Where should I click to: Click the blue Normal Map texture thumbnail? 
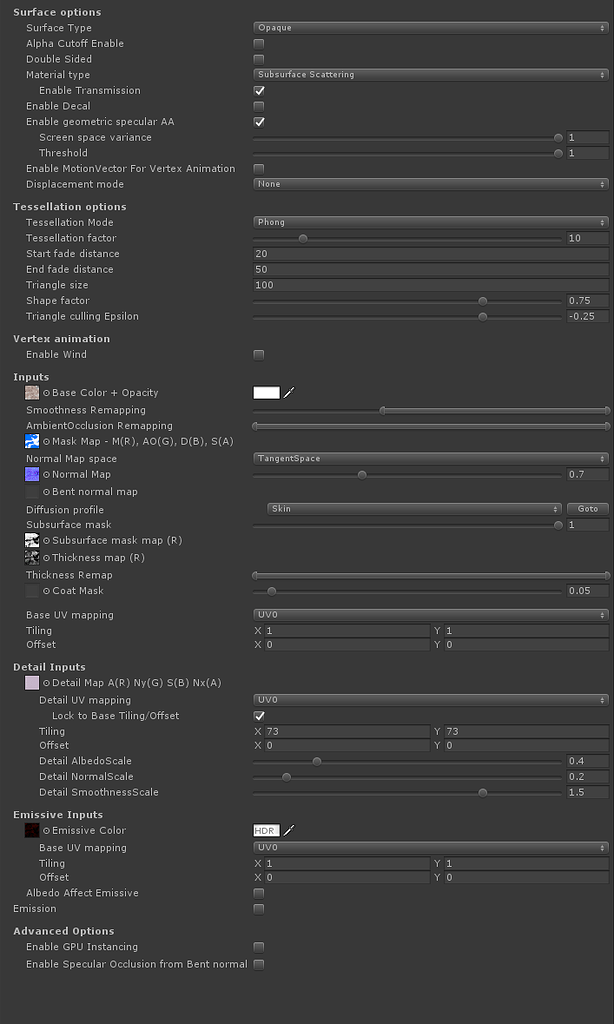[x=32, y=475]
